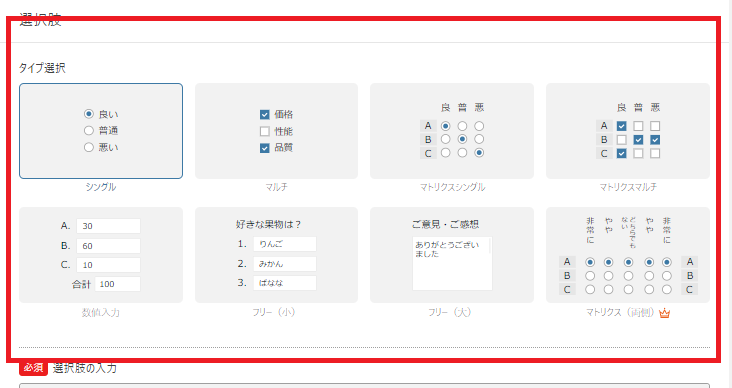Click the マトリクス（両側） label text
The image size is (732, 388).
(x=621, y=312)
